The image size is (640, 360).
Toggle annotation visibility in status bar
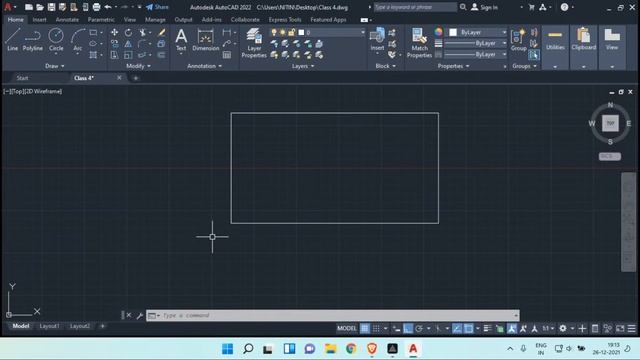pos(512,328)
